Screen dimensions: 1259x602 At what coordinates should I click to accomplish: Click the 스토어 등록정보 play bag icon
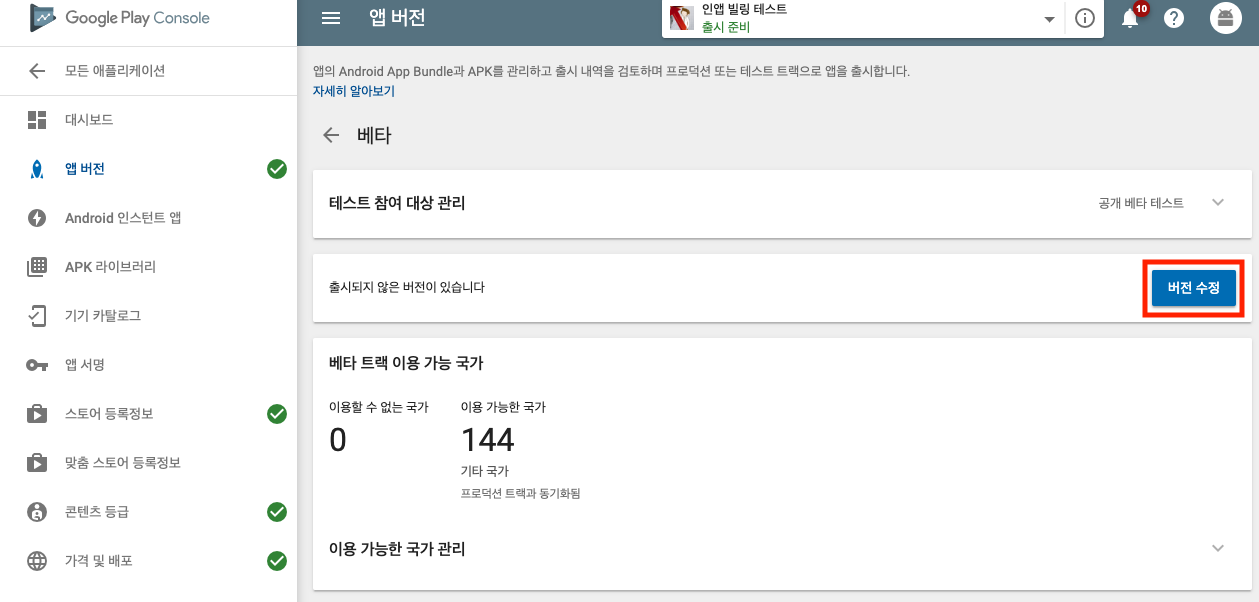[x=37, y=414]
